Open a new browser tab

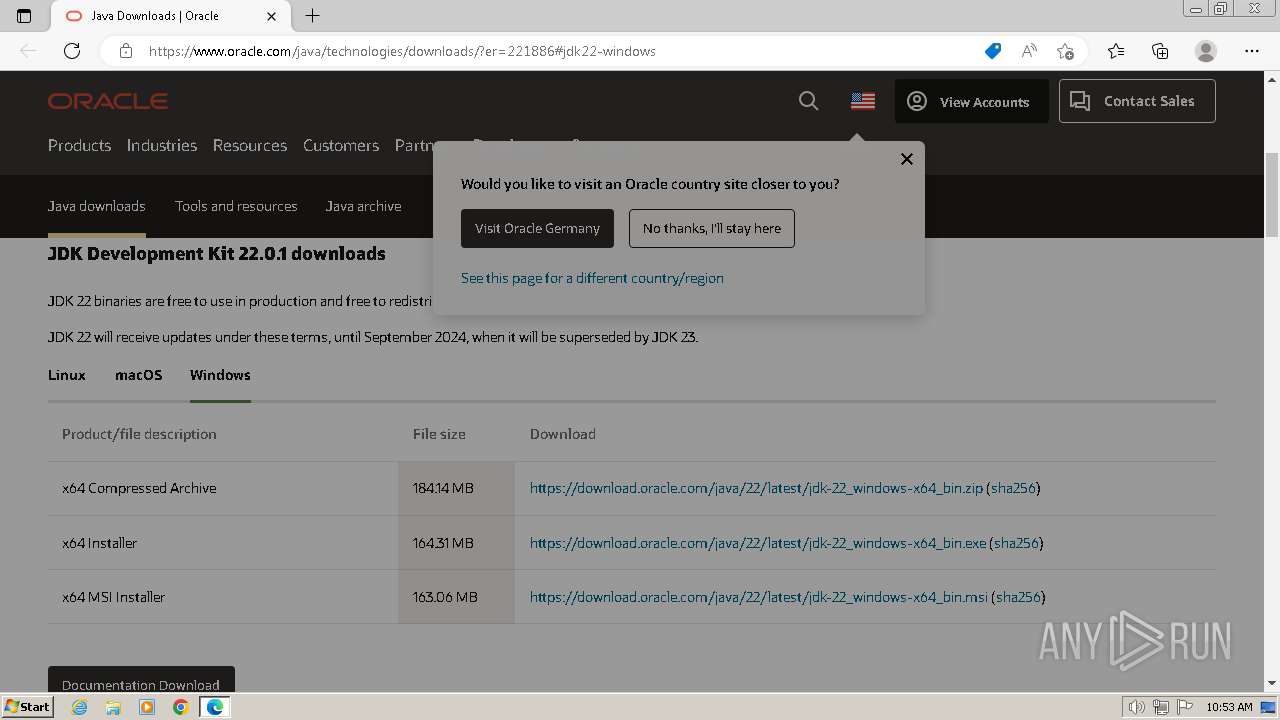[x=313, y=16]
